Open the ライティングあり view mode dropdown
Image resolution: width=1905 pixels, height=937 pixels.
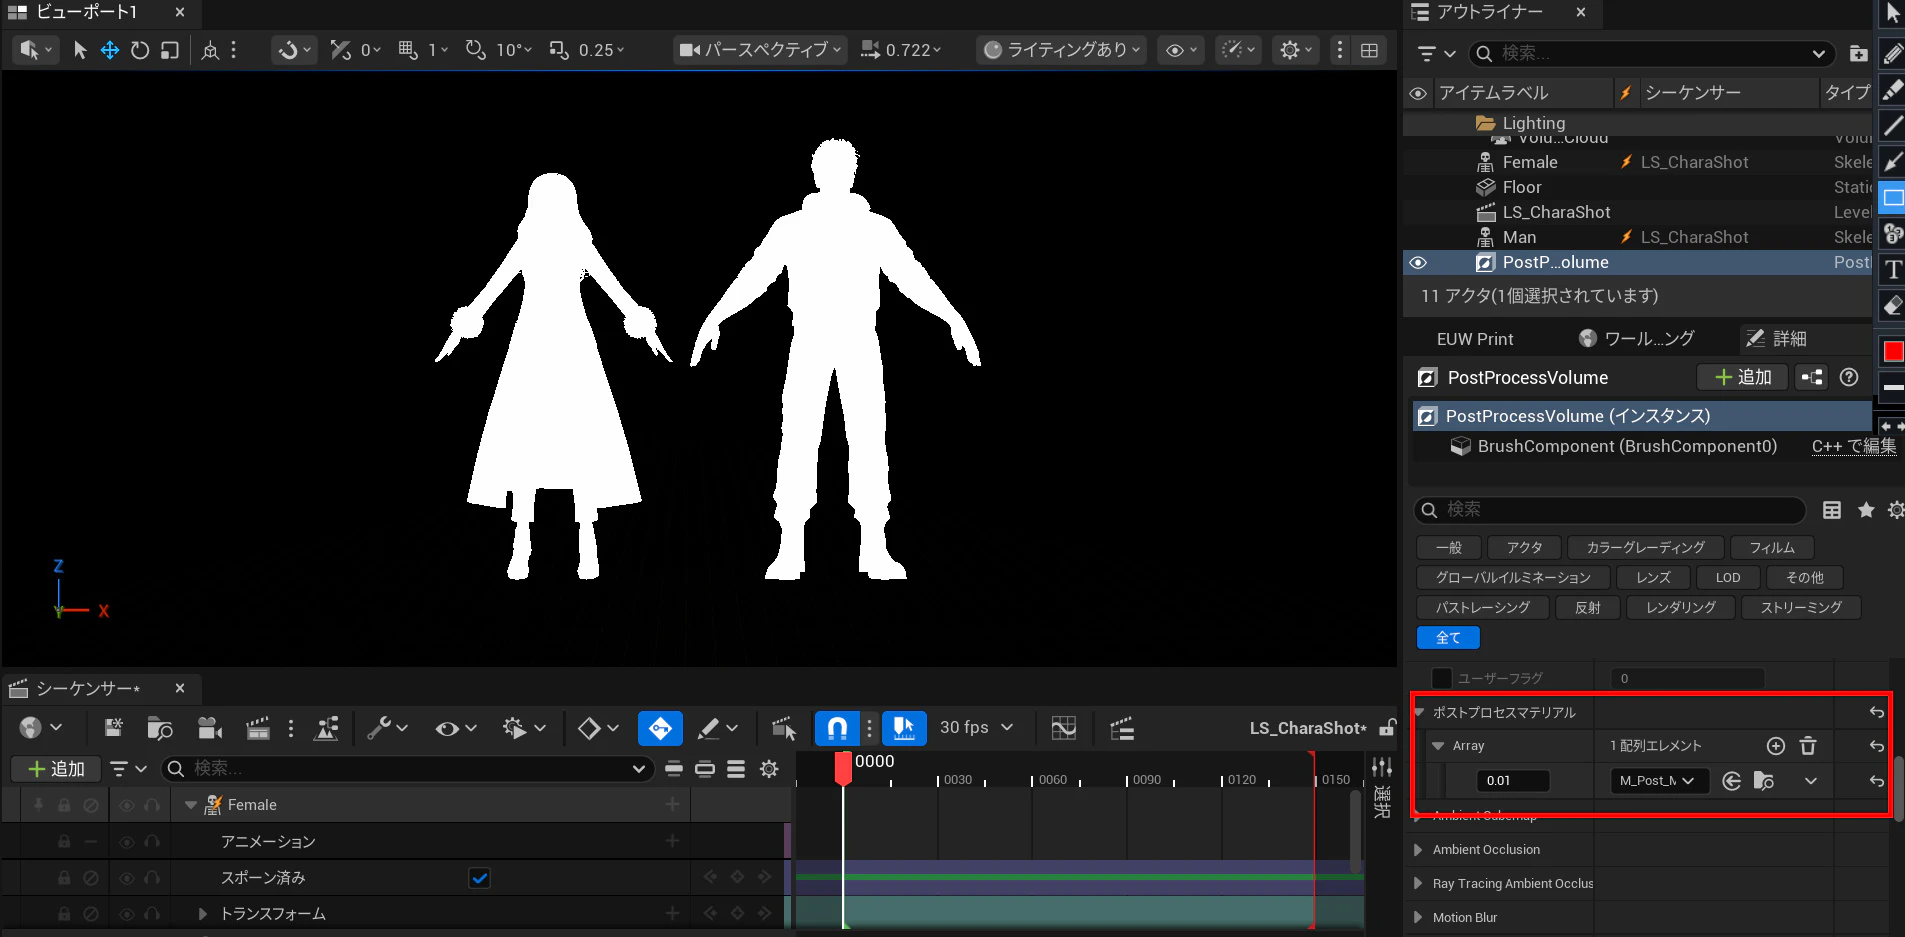click(1061, 50)
